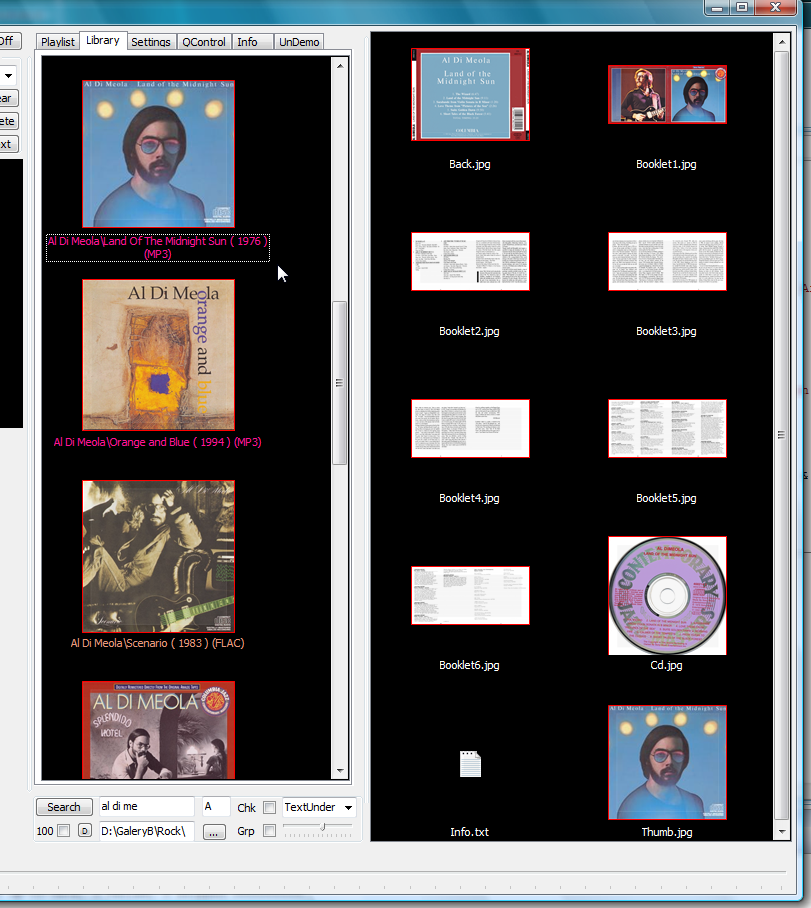The height and width of the screenshot is (908, 811).
Task: Open the Info tab
Action: pyautogui.click(x=252, y=42)
